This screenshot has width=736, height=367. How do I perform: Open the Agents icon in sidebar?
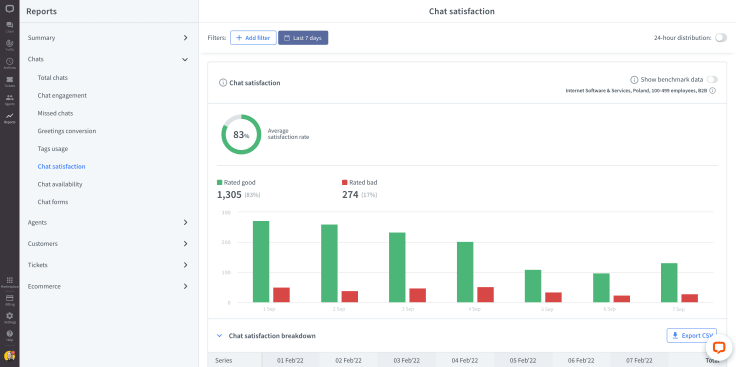[x=9, y=99]
